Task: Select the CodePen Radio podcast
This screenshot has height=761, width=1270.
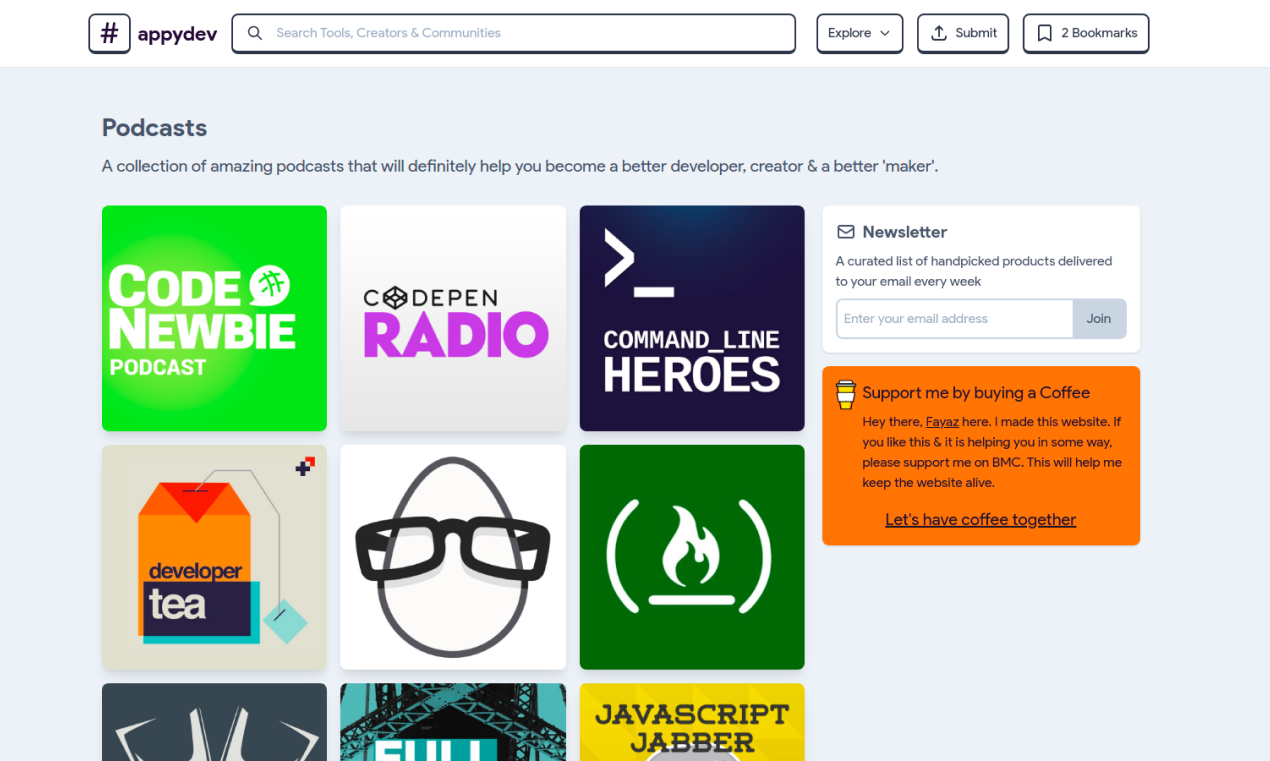Action: click(452, 318)
